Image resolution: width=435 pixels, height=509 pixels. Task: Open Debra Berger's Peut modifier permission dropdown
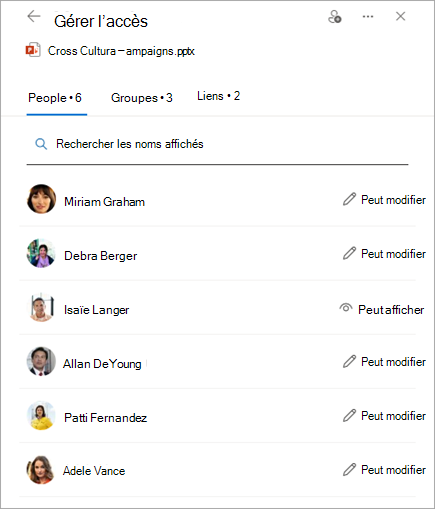pyautogui.click(x=384, y=254)
